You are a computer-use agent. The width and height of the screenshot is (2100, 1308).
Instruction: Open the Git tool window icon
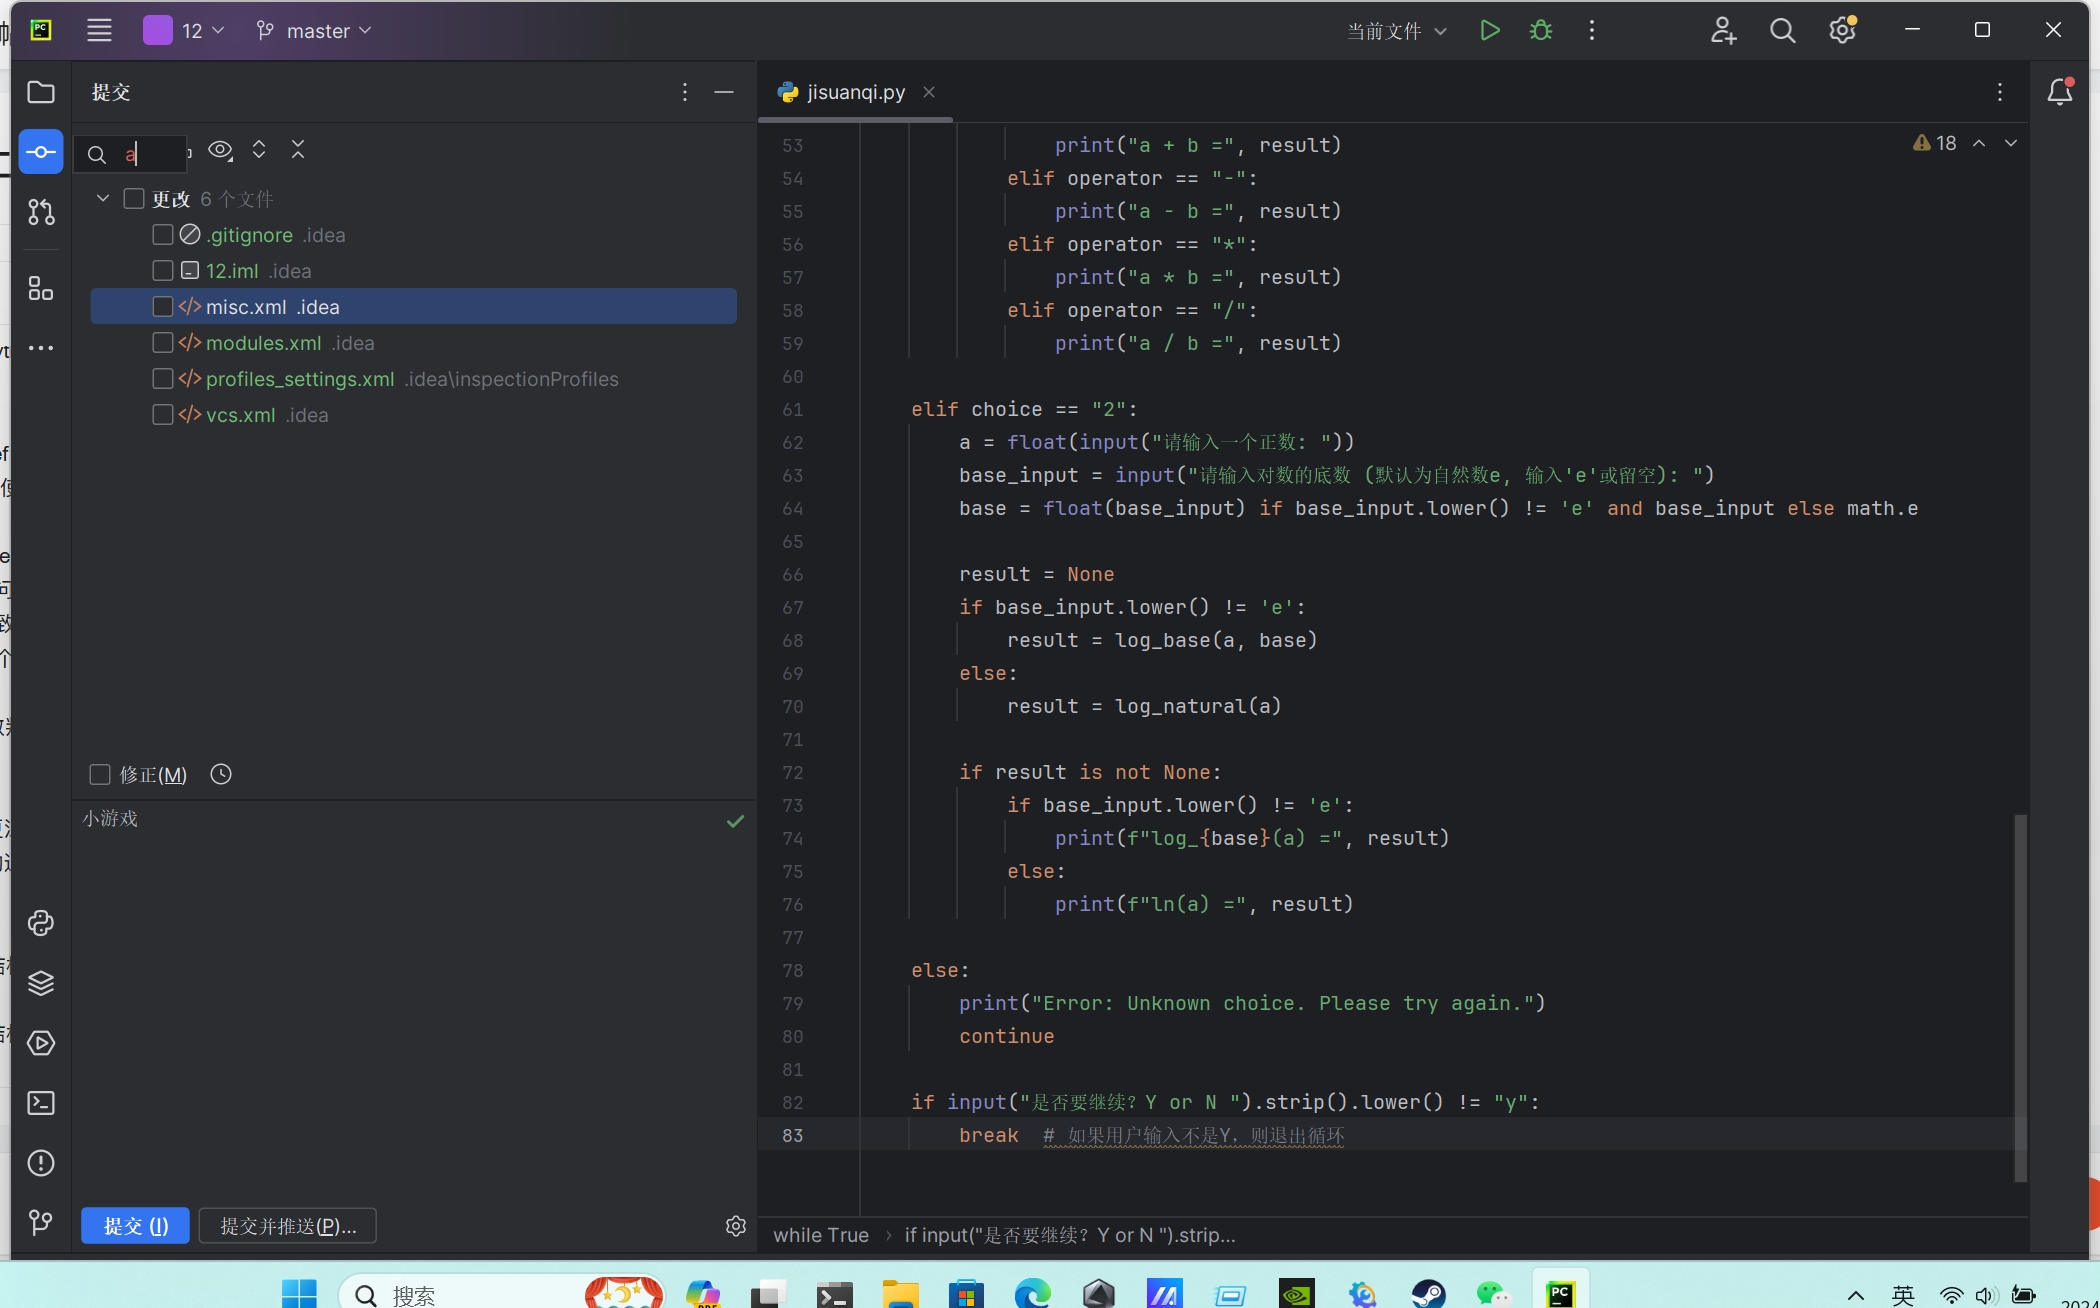(41, 1223)
